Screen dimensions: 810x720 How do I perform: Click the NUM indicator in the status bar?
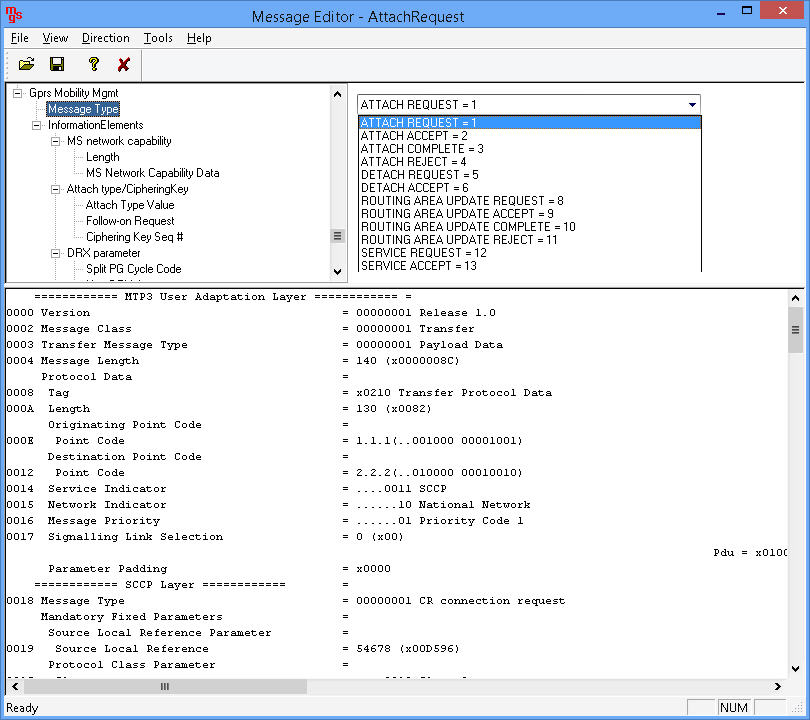pos(733,707)
